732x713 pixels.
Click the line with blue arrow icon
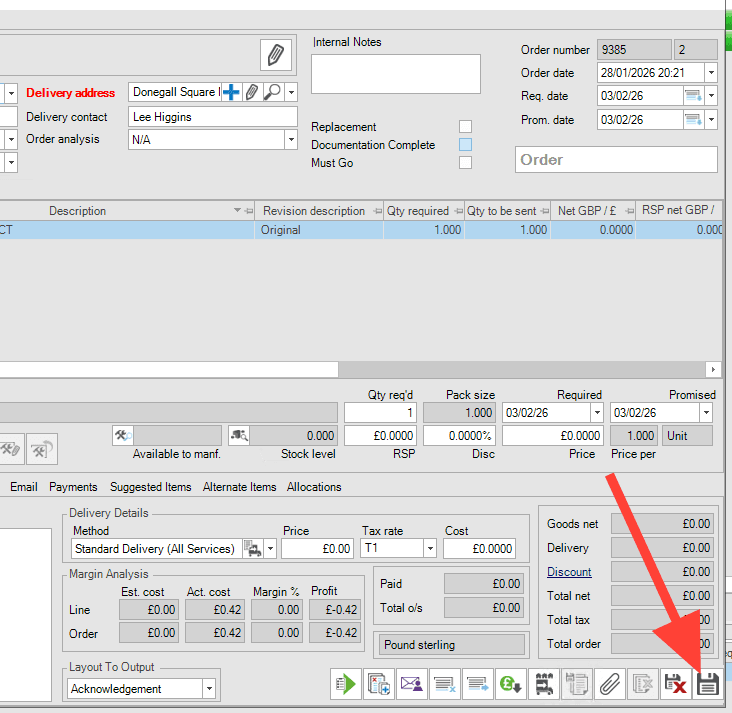click(x=478, y=685)
